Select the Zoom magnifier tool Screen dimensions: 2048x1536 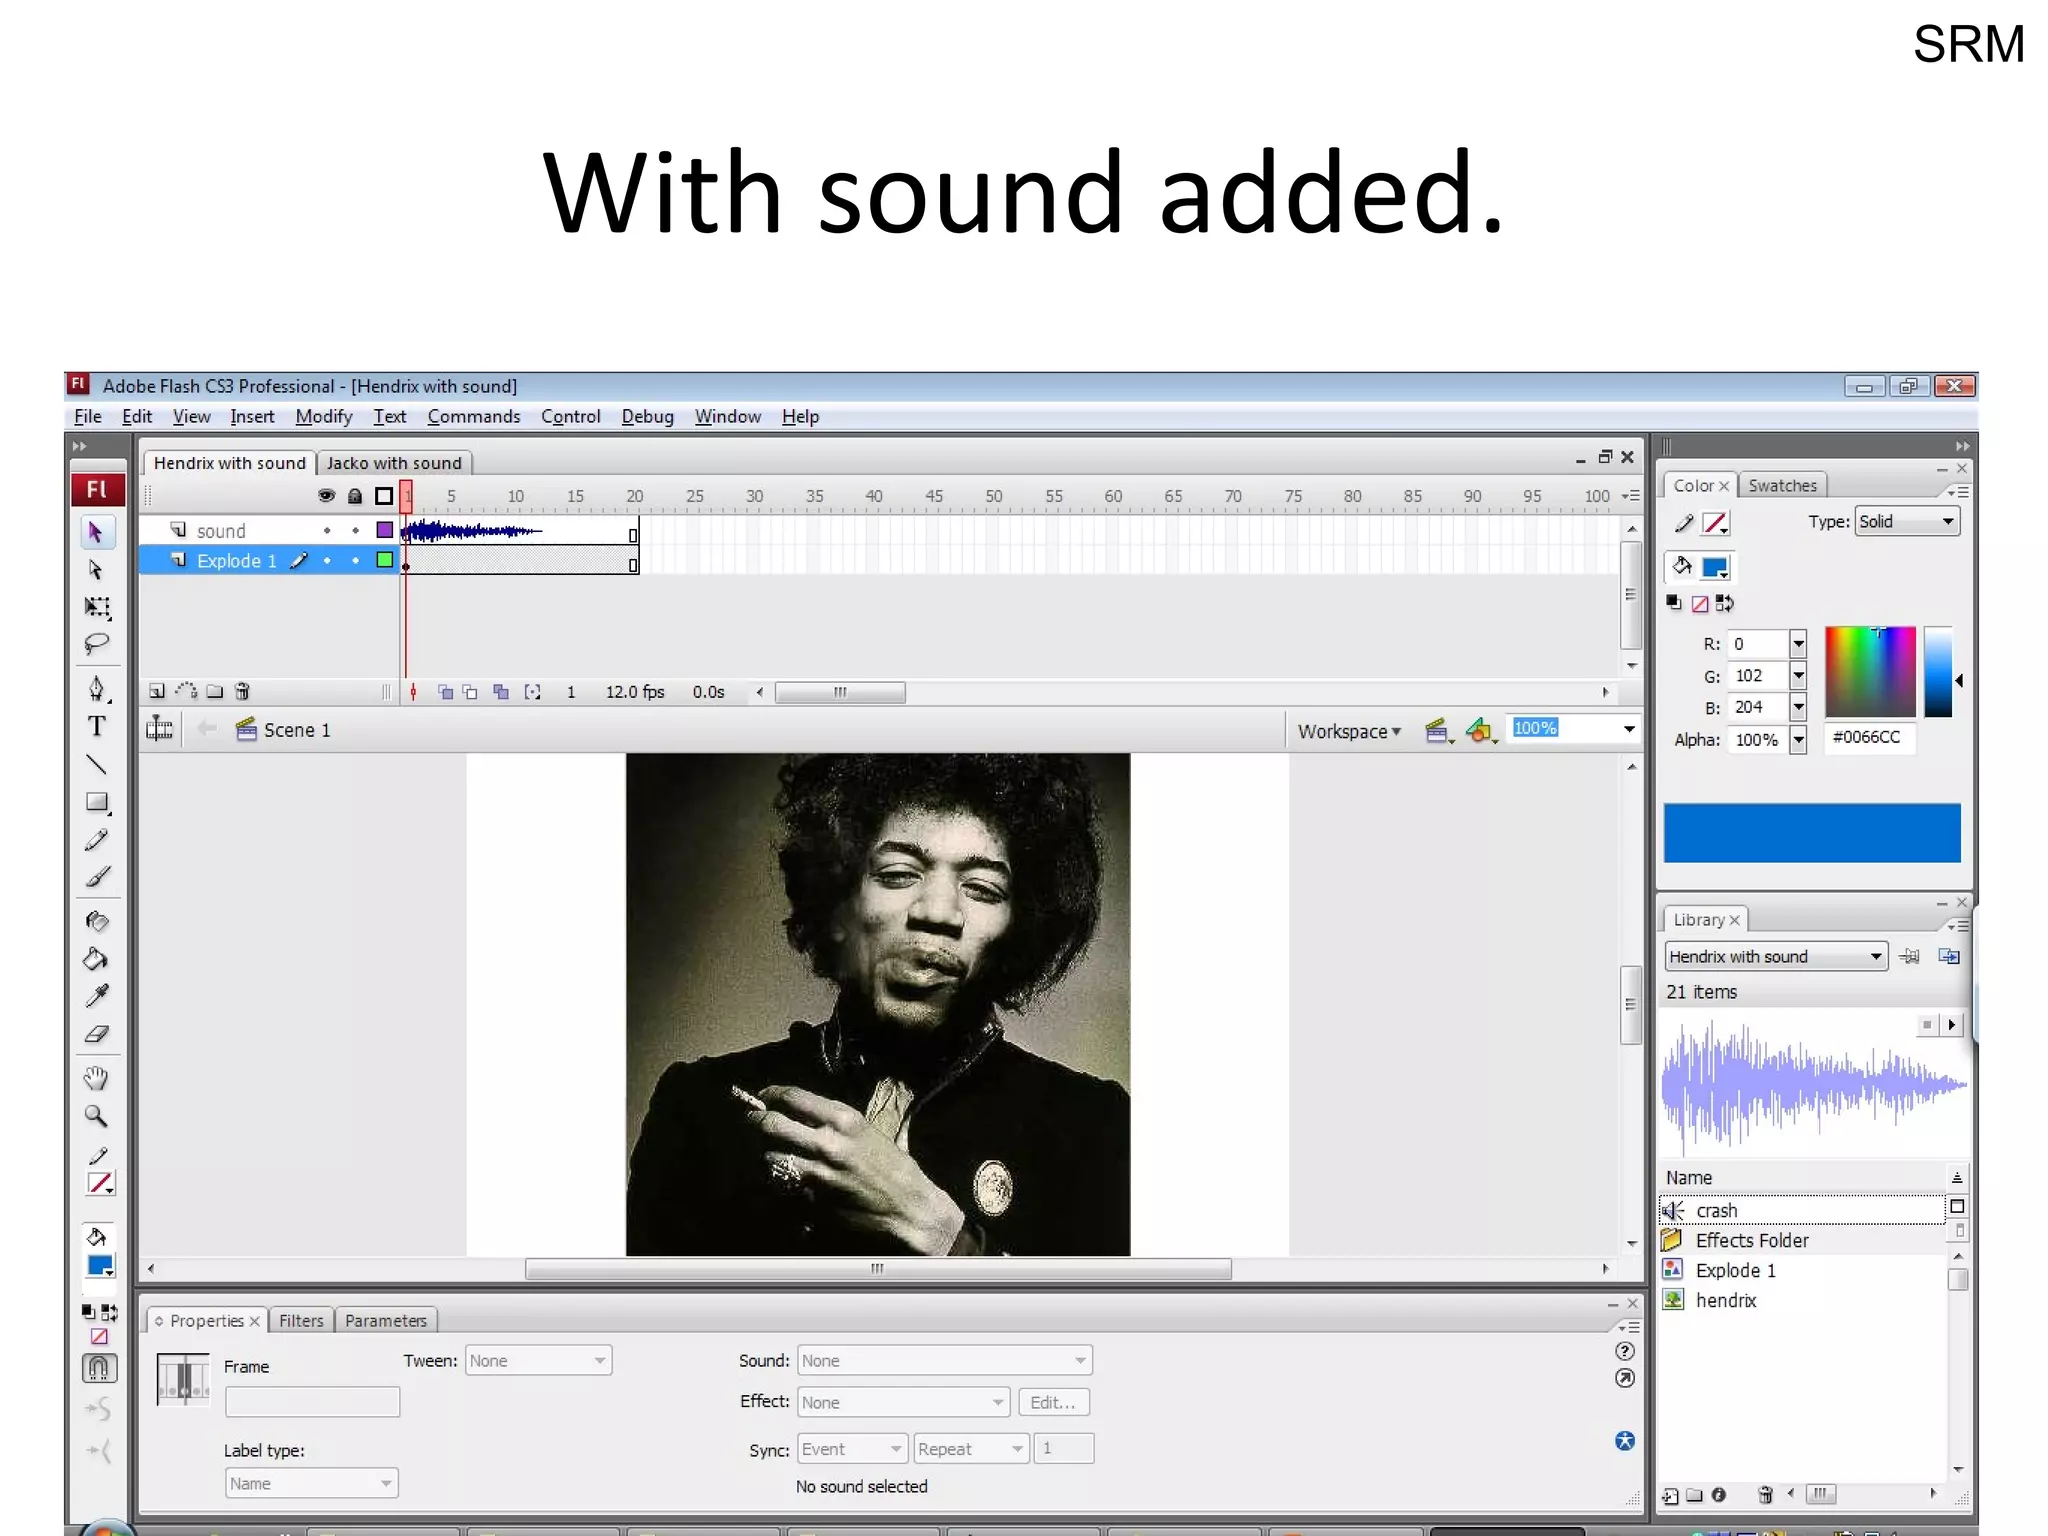[x=96, y=1116]
